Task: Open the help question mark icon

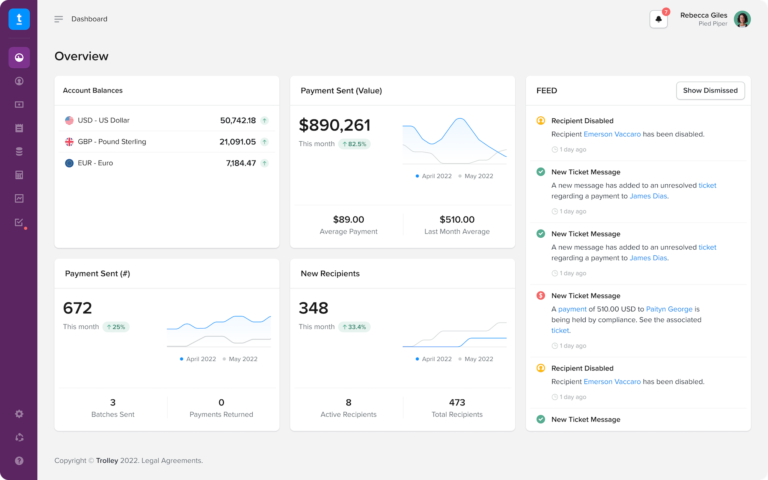Action: 19,461
